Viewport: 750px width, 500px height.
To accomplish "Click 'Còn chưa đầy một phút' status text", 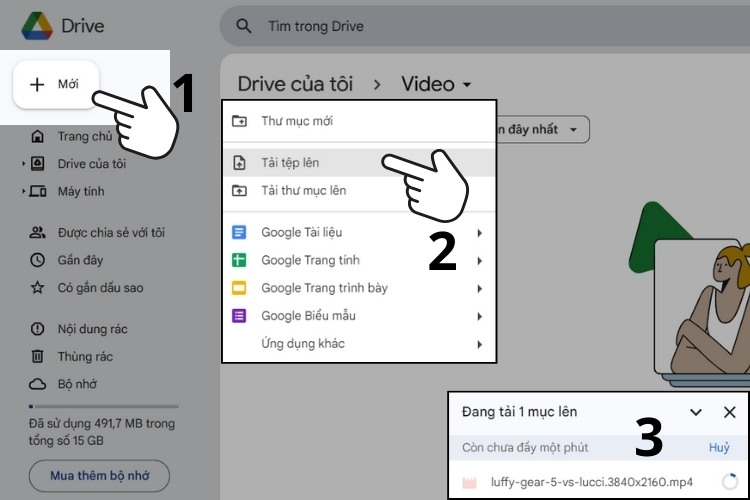I will pos(525,447).
